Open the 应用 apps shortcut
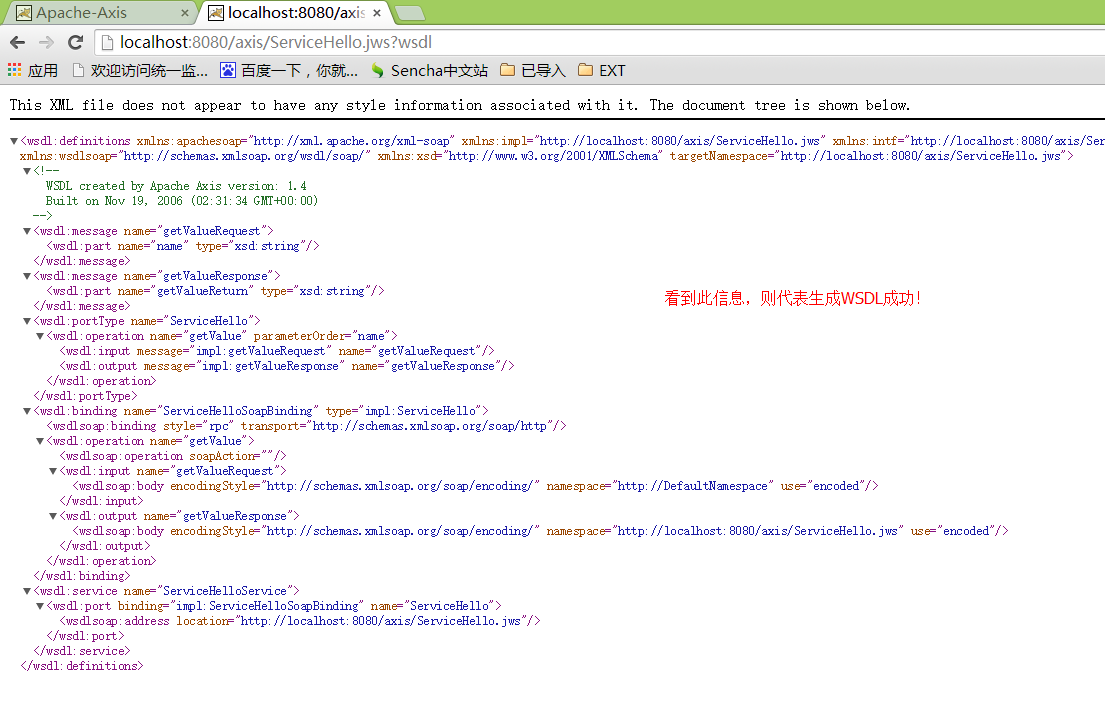 [32, 70]
